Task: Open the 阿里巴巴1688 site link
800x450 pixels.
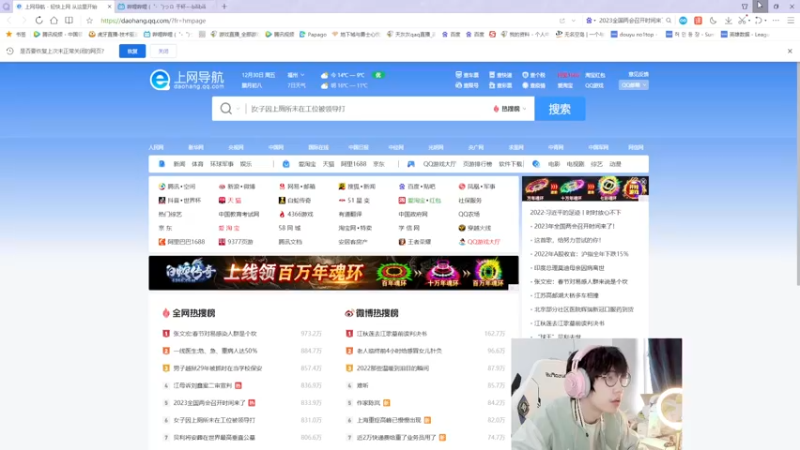Action: pyautogui.click(x=181, y=242)
